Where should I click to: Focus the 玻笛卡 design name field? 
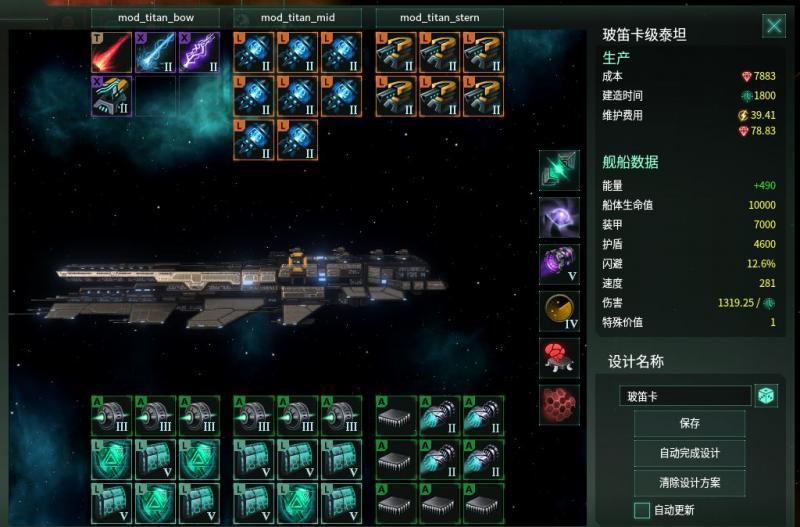click(685, 396)
